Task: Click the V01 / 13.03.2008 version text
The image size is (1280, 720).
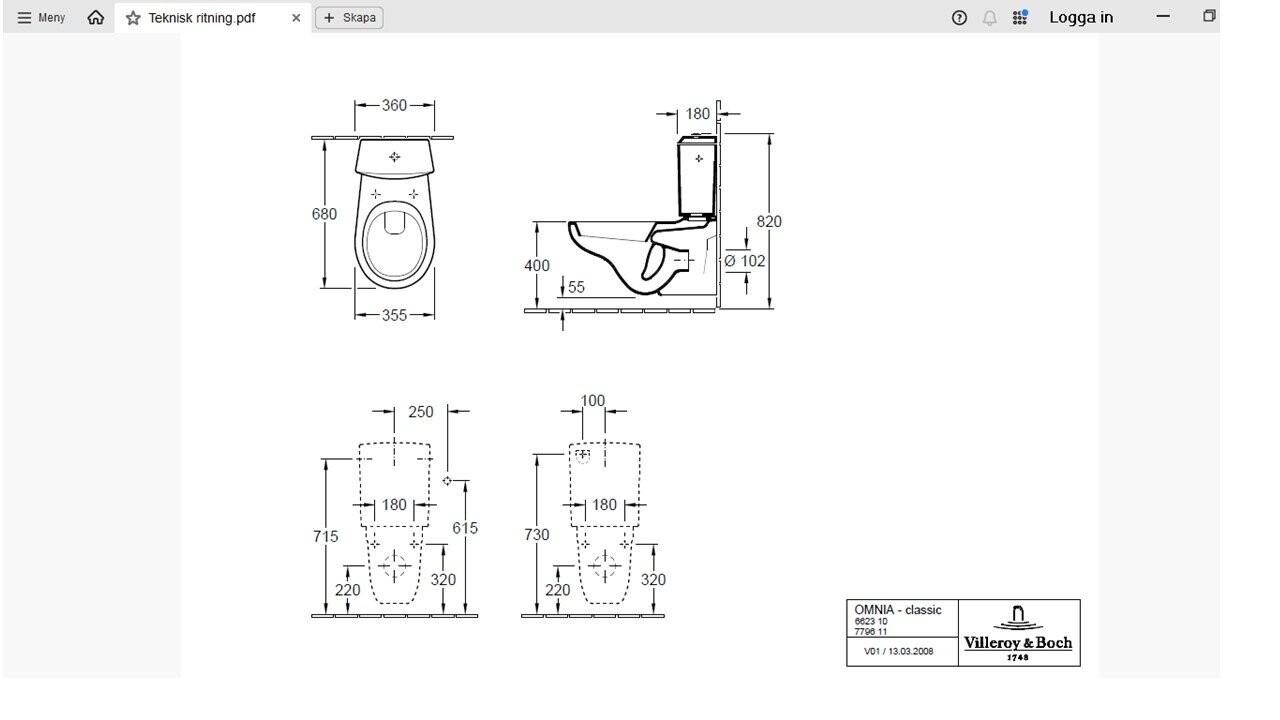Action: (898, 651)
